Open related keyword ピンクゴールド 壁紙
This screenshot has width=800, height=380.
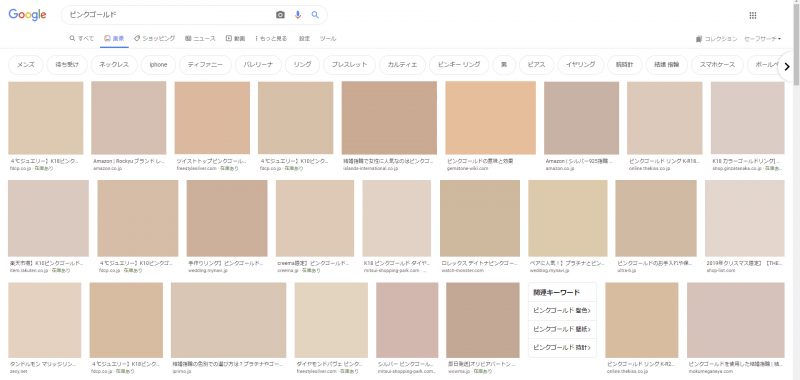[x=562, y=329]
